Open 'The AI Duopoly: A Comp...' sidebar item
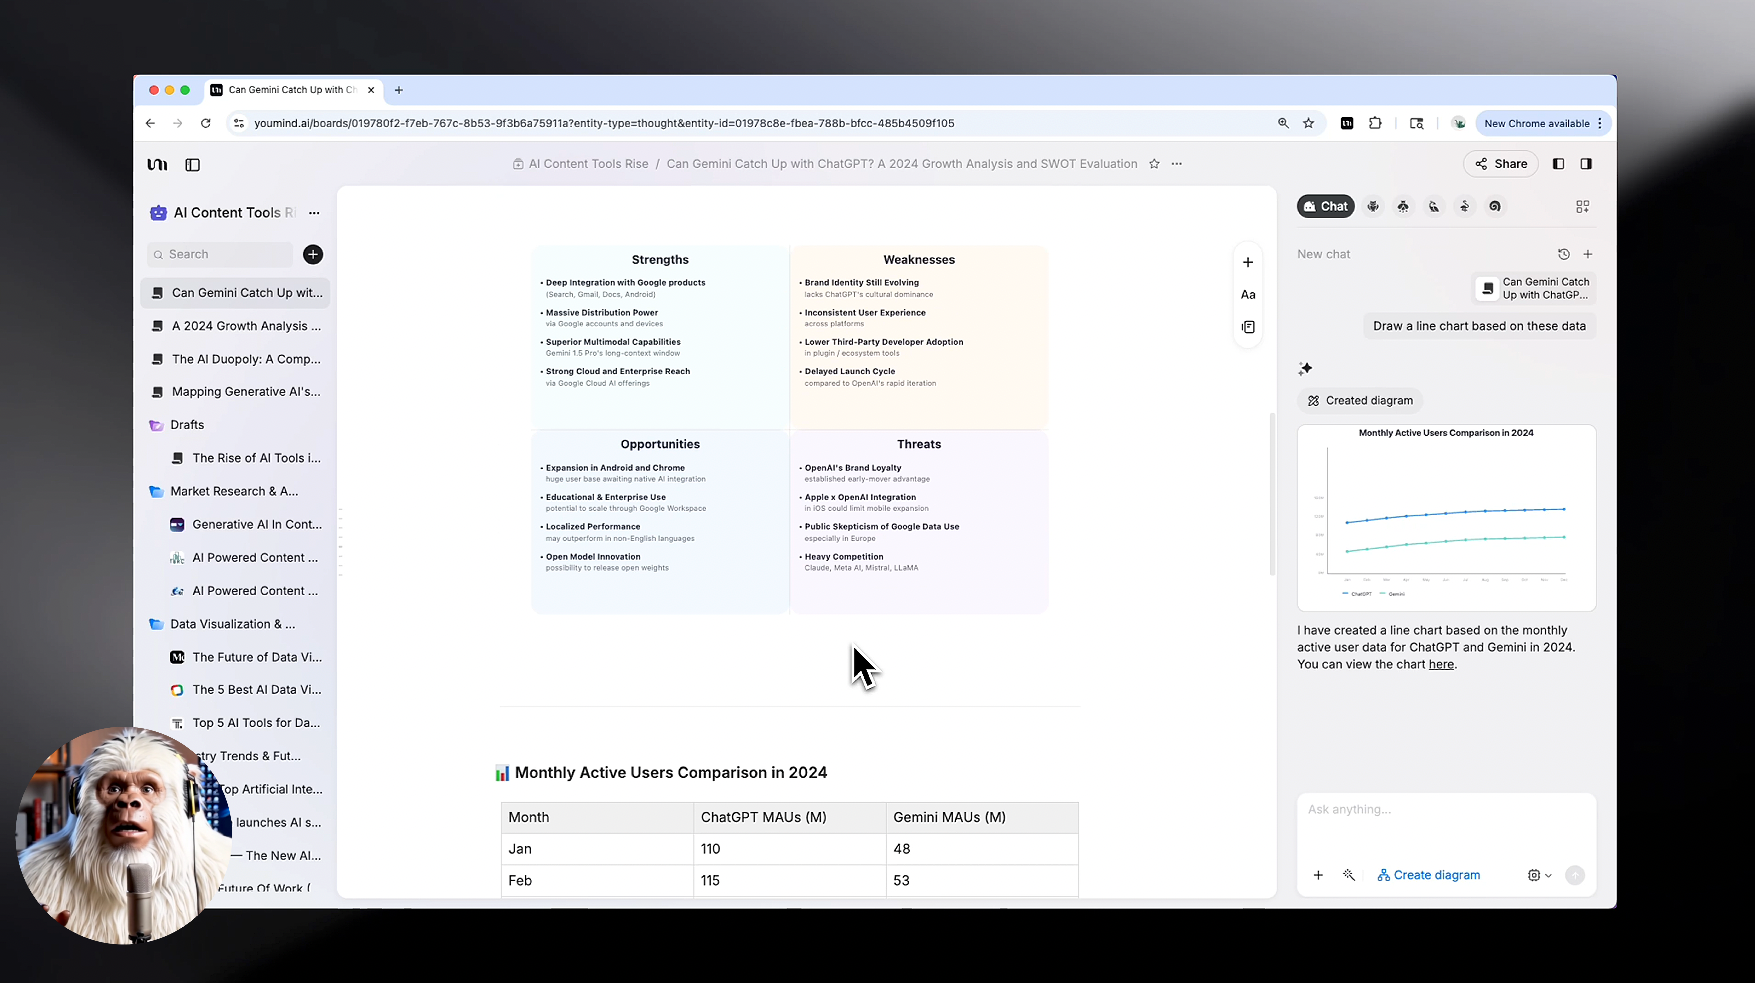The width and height of the screenshot is (1755, 983). pos(236,359)
